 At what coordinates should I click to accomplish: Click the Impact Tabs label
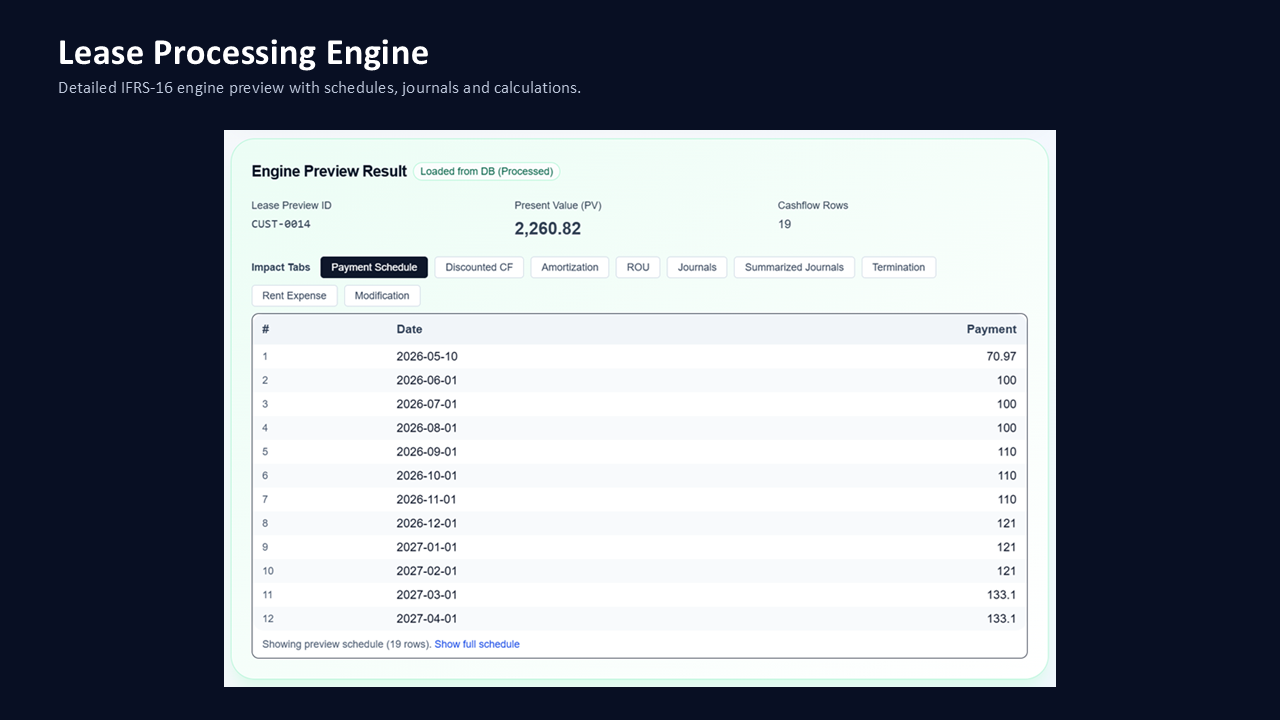point(281,267)
